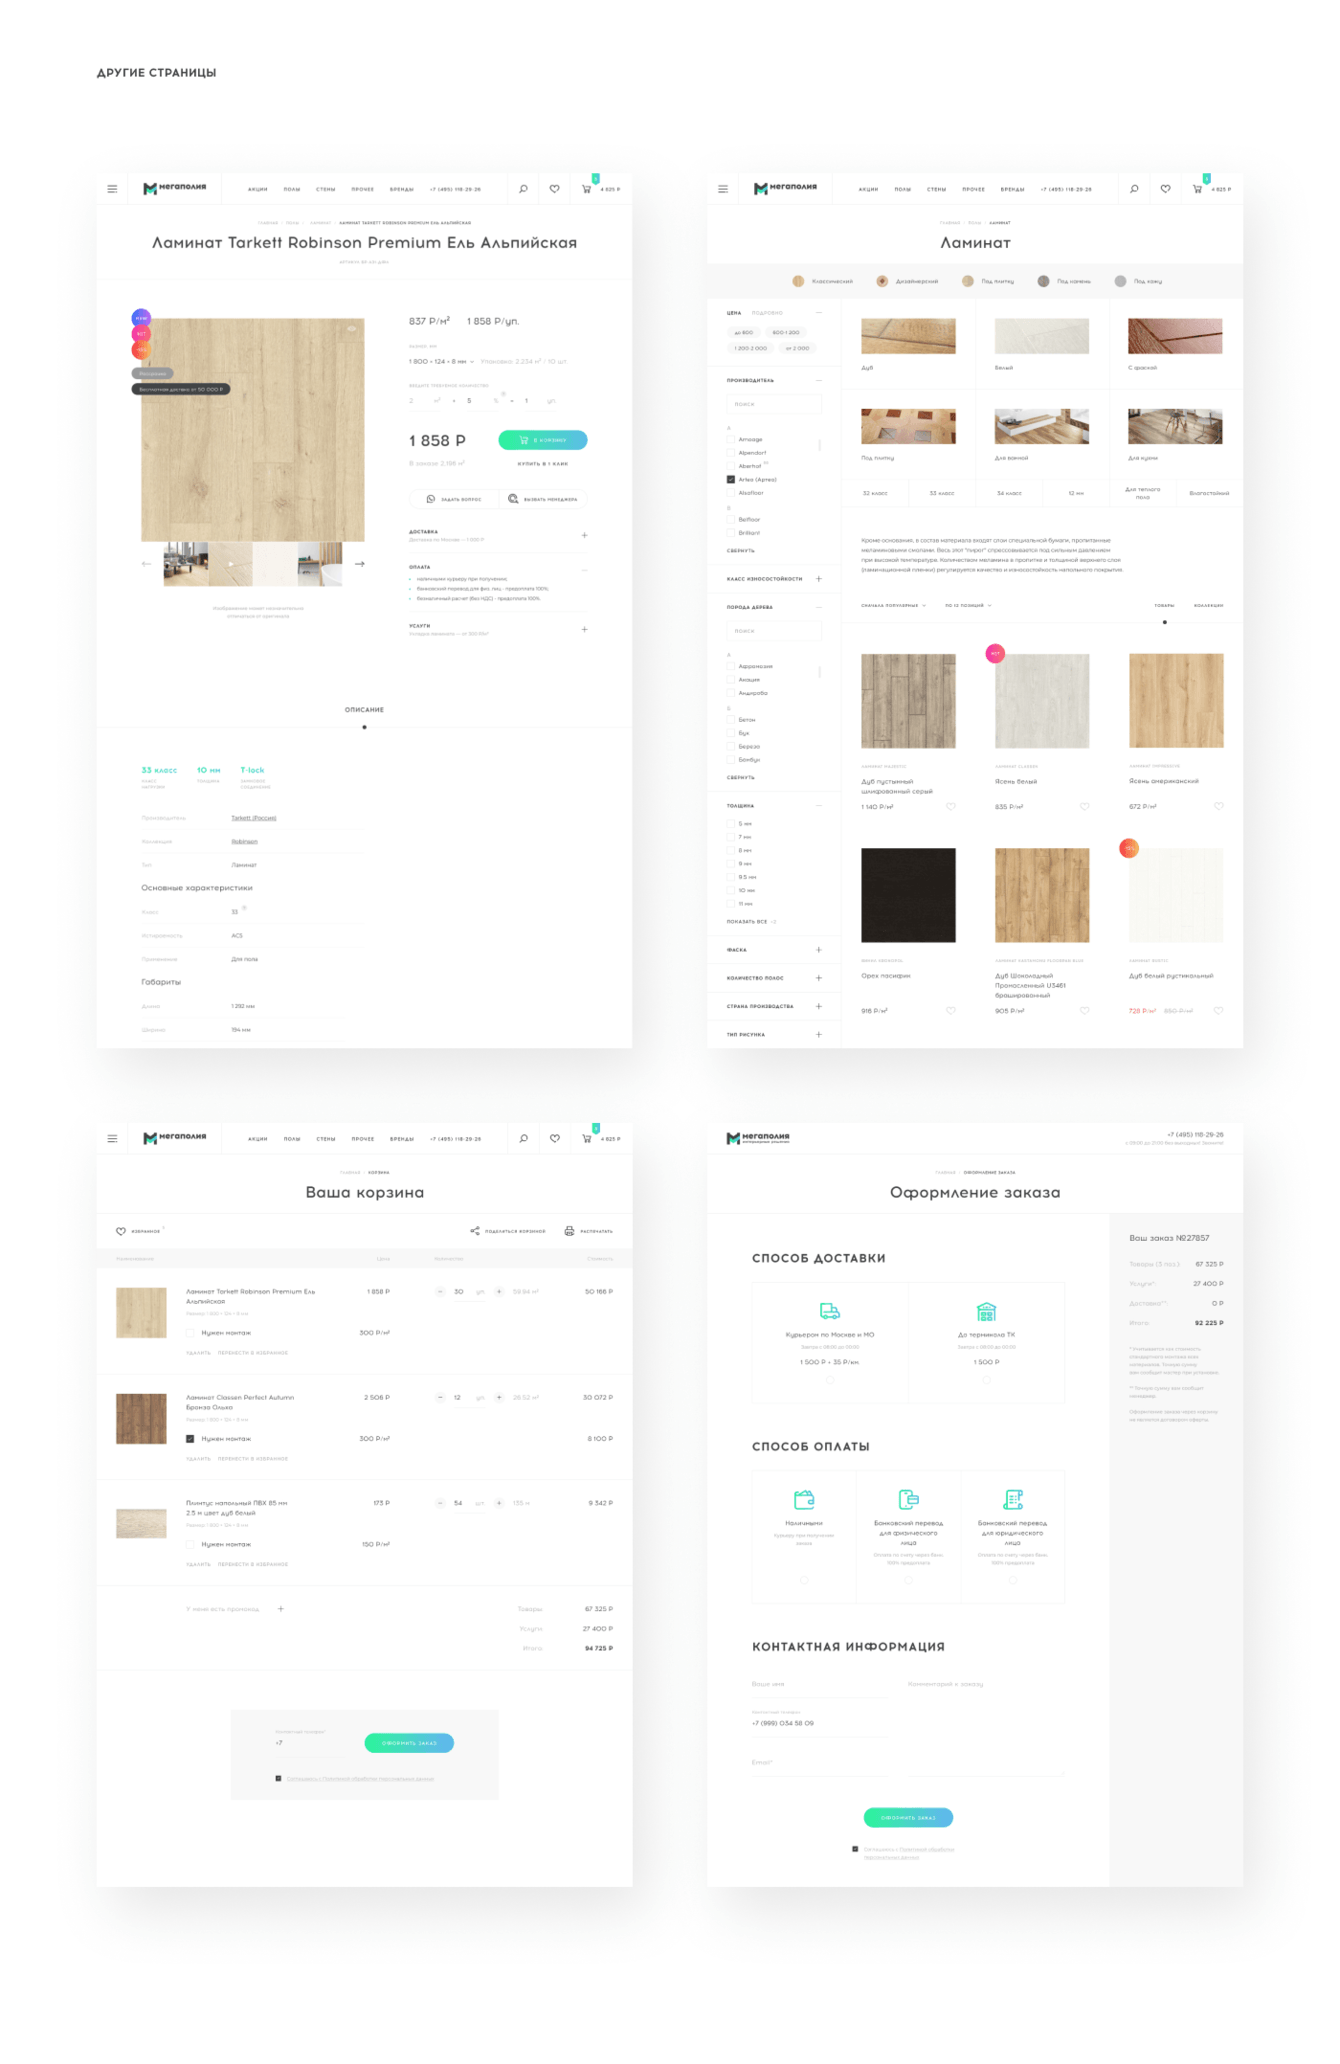Open hamburger menu on the cart page
This screenshot has height=2064, width=1340.
pyautogui.click(x=112, y=1138)
